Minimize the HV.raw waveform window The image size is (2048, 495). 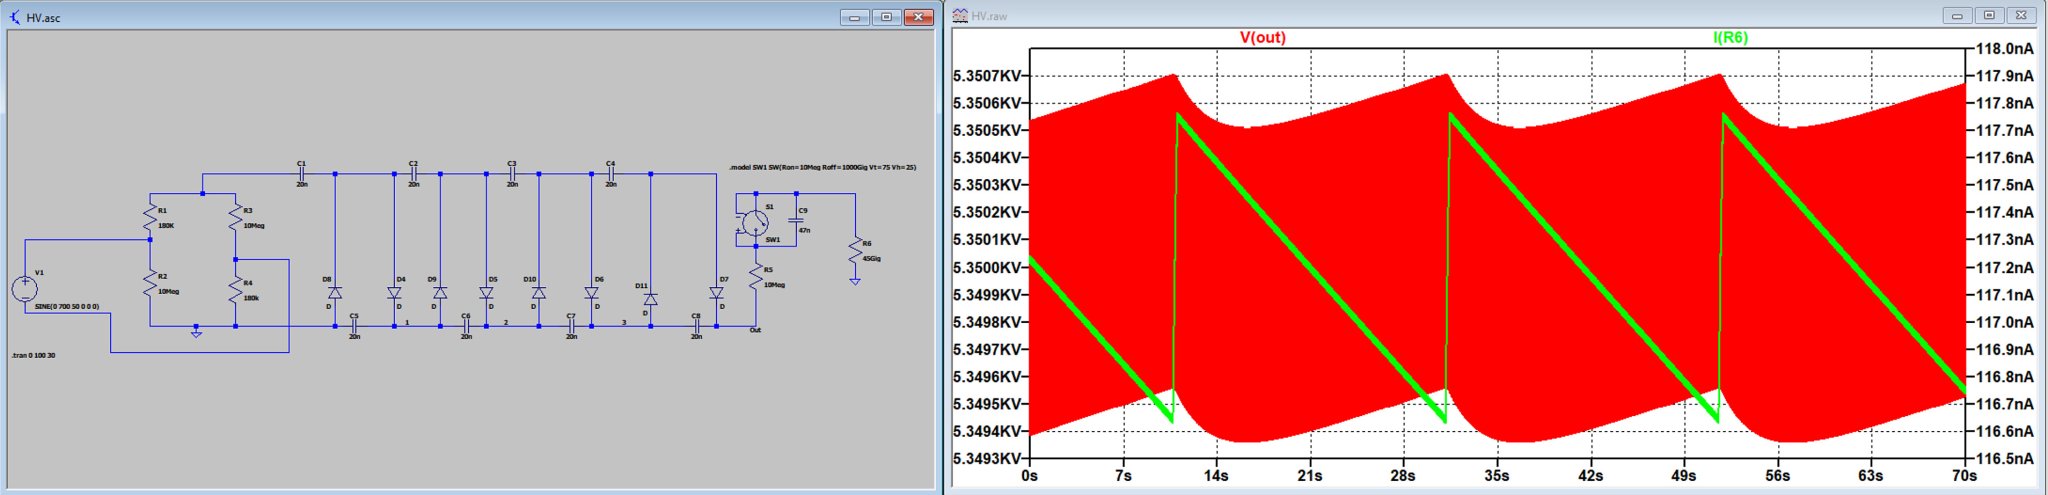(1957, 15)
